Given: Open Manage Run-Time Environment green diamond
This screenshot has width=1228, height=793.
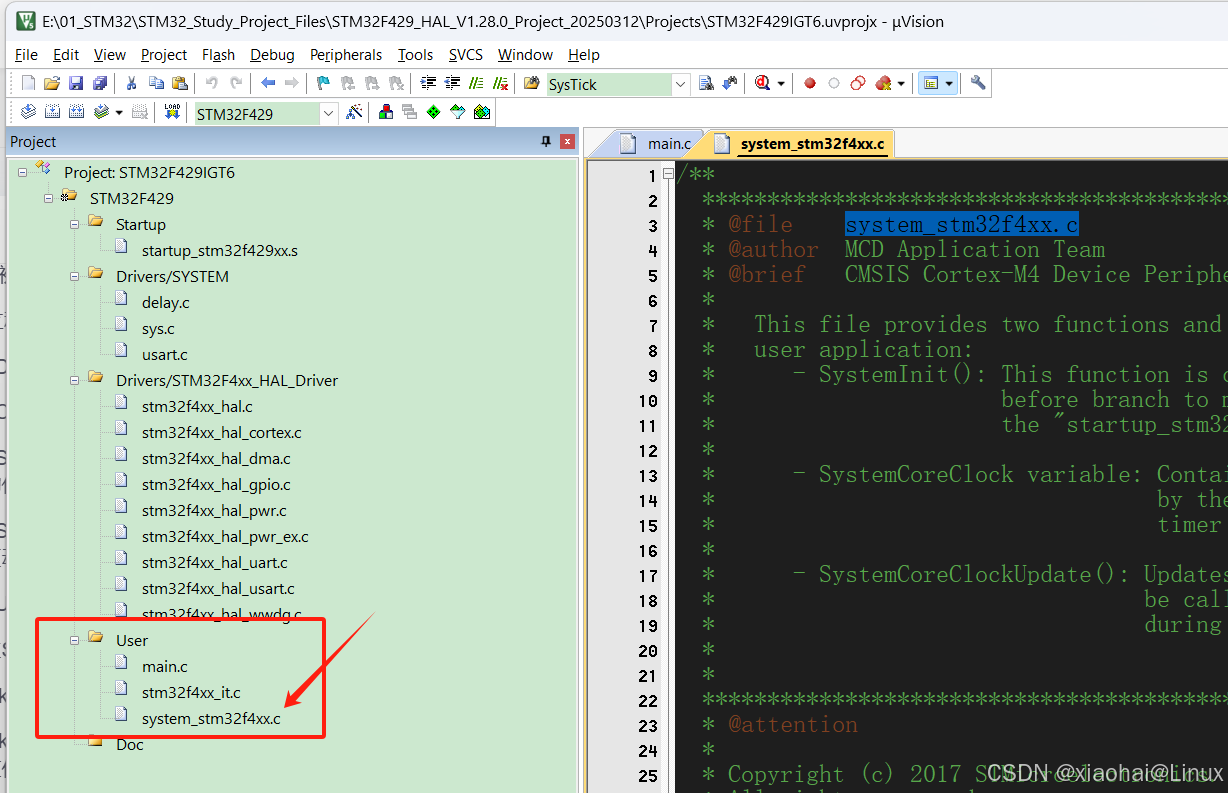Looking at the screenshot, I should coord(433,112).
